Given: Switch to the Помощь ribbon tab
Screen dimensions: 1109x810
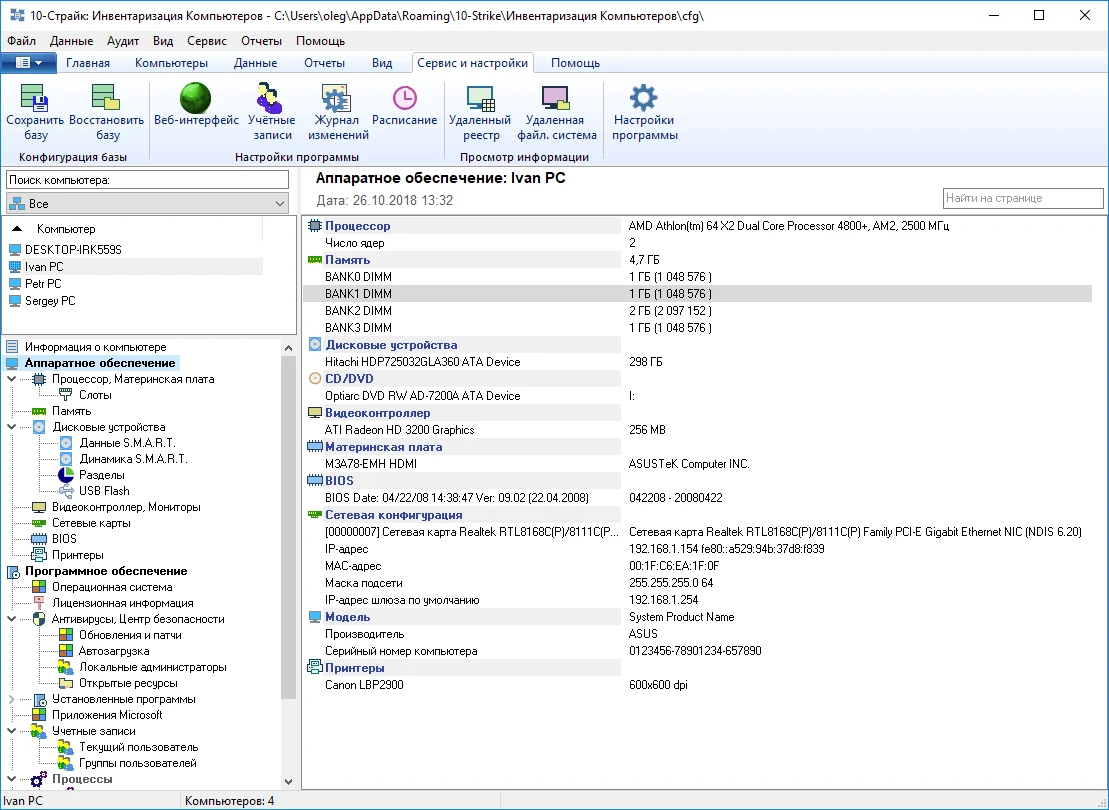Looking at the screenshot, I should click(x=575, y=63).
